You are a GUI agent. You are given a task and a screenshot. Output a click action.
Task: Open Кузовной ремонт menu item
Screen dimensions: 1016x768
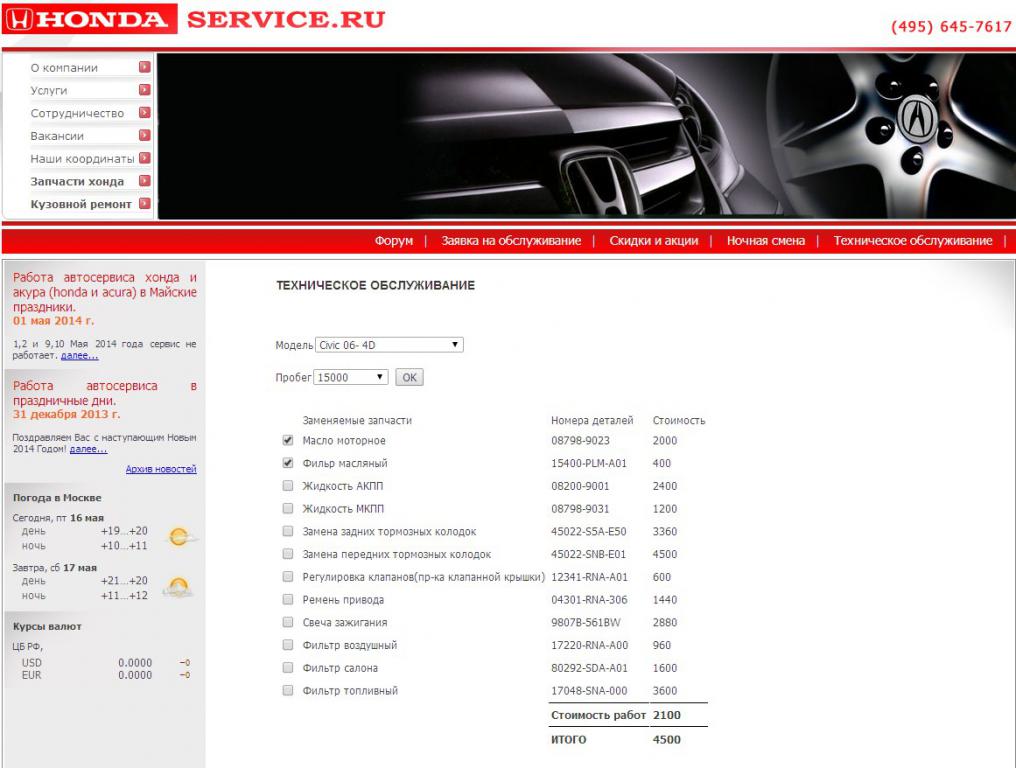tap(81, 204)
